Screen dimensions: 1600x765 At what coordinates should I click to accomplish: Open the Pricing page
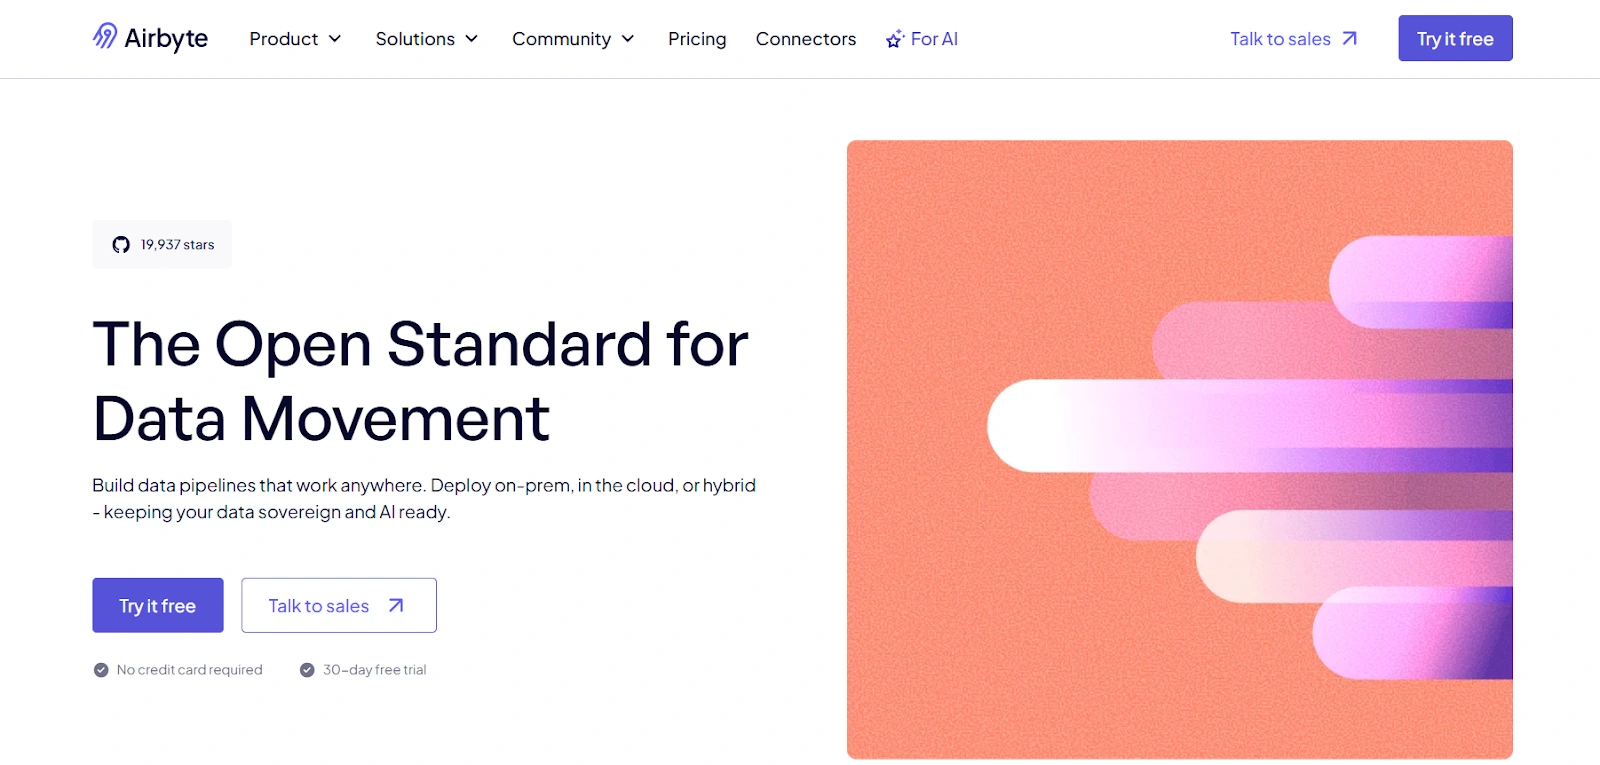tap(697, 39)
